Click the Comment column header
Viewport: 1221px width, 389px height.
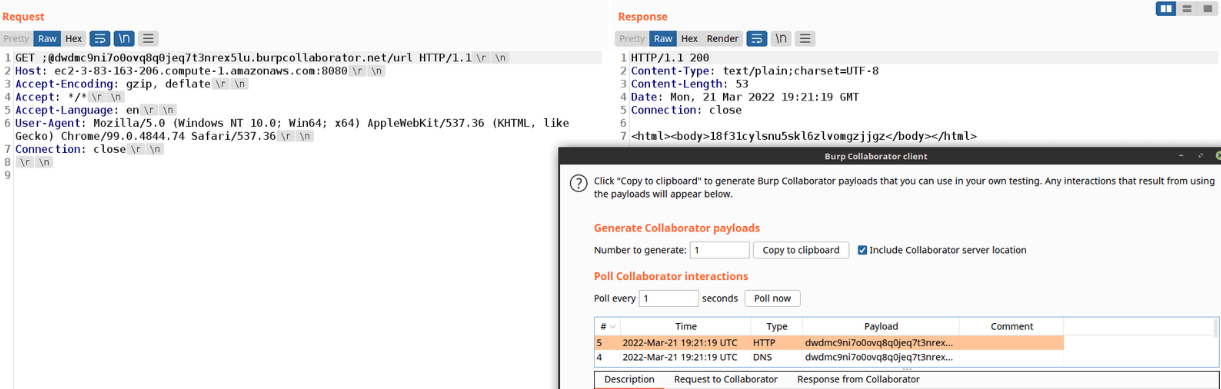[x=1011, y=327]
